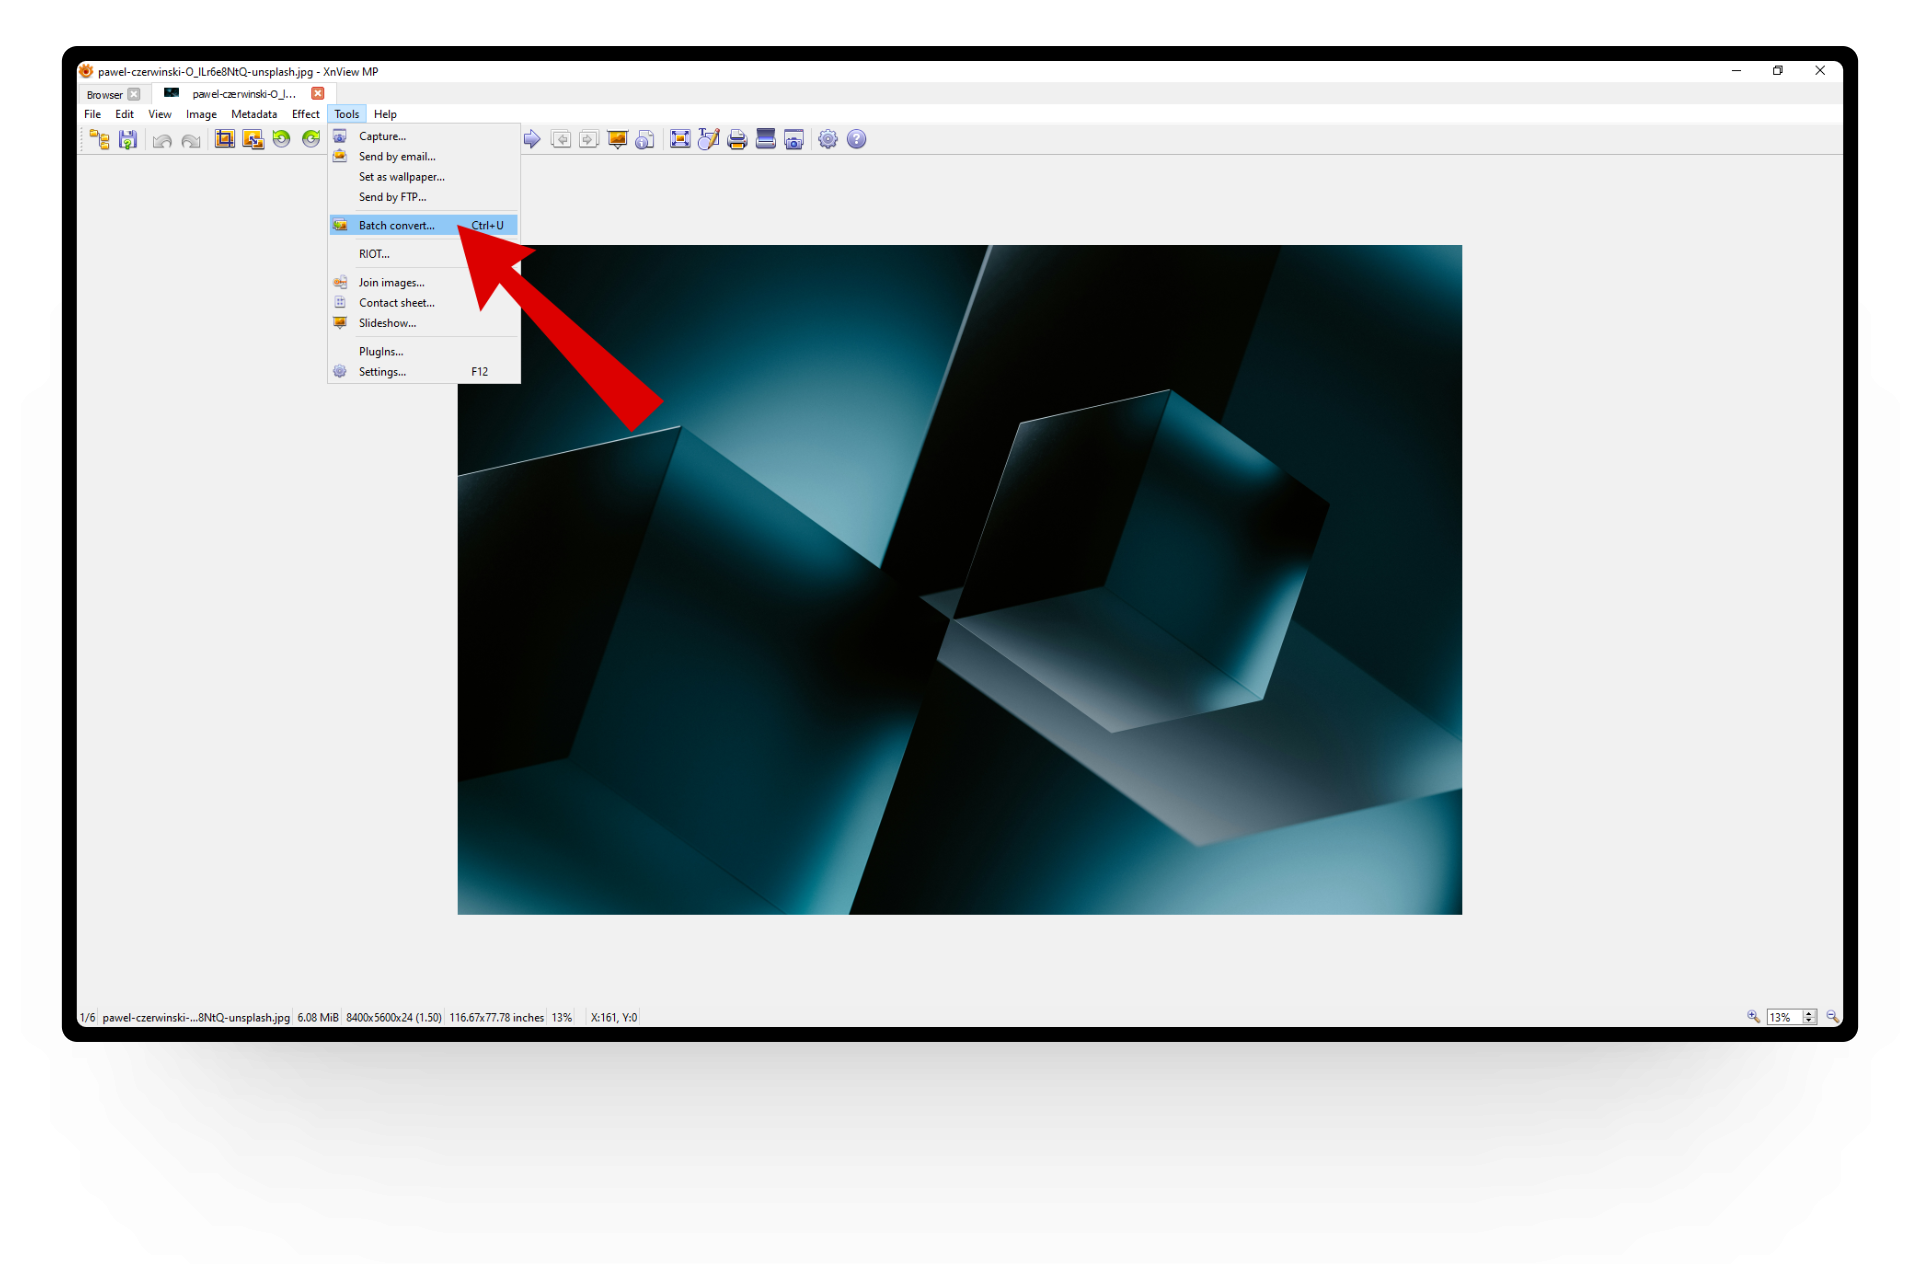This screenshot has width=1920, height=1264.
Task: Select the Crop tool icon
Action: pyautogui.click(x=225, y=140)
